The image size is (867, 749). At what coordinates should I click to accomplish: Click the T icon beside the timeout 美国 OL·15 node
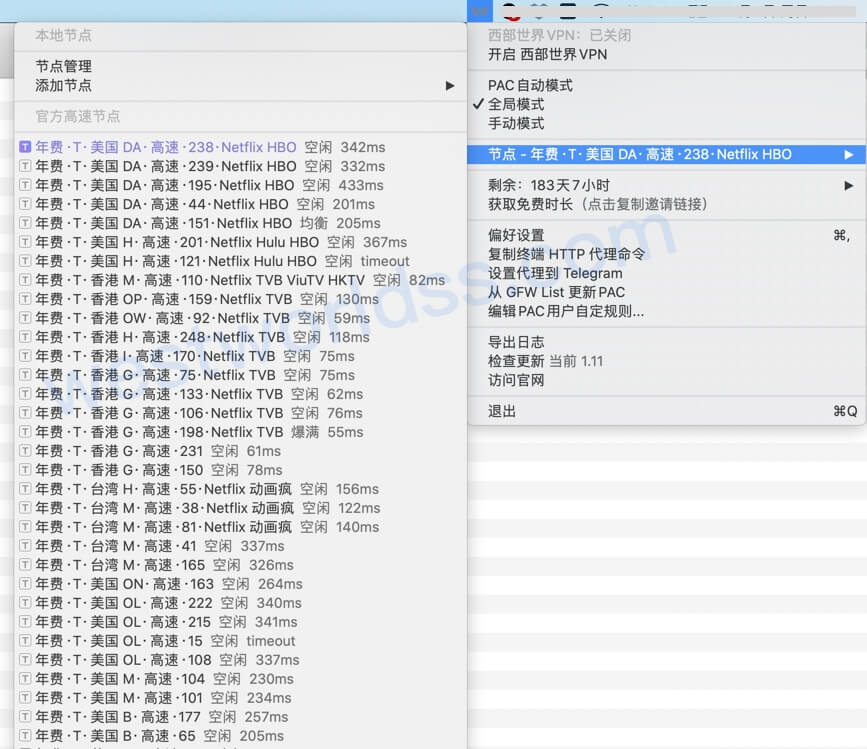click(25, 641)
